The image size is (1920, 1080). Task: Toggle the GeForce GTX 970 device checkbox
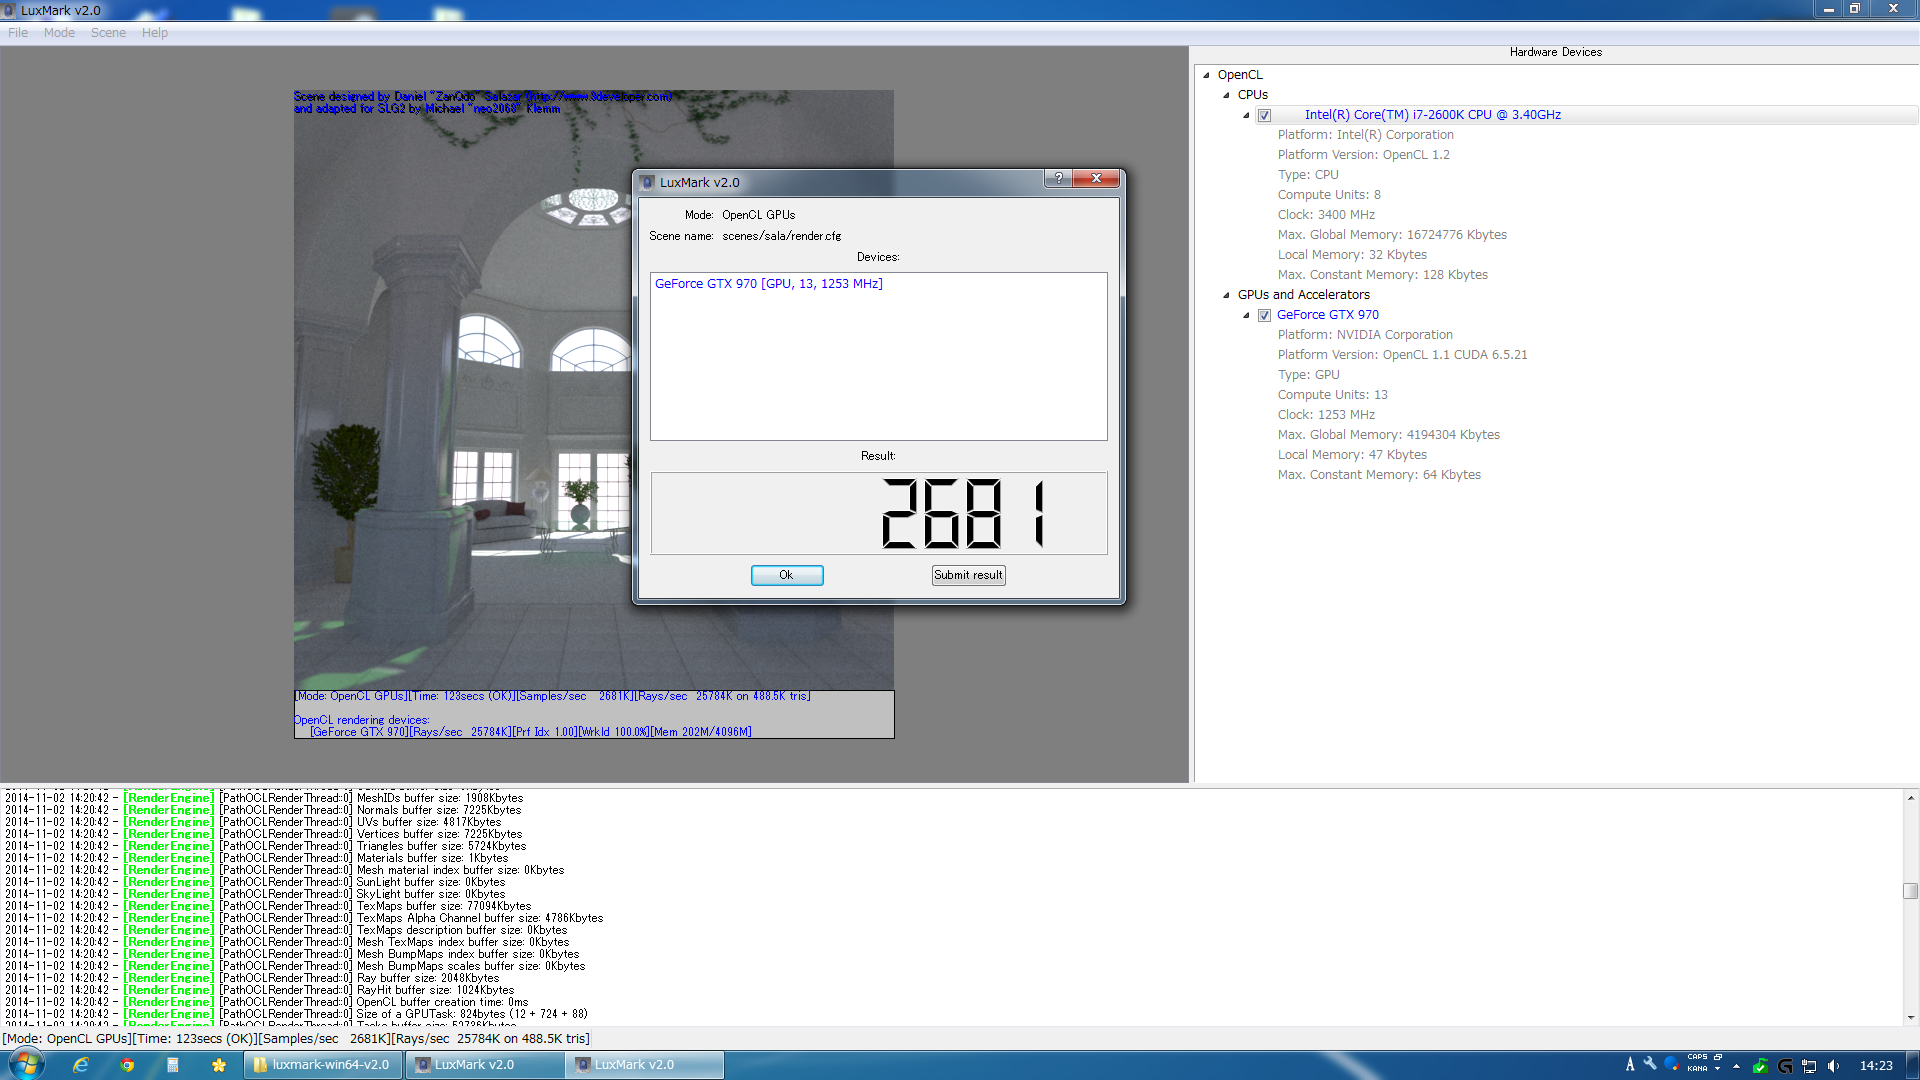tap(1264, 315)
